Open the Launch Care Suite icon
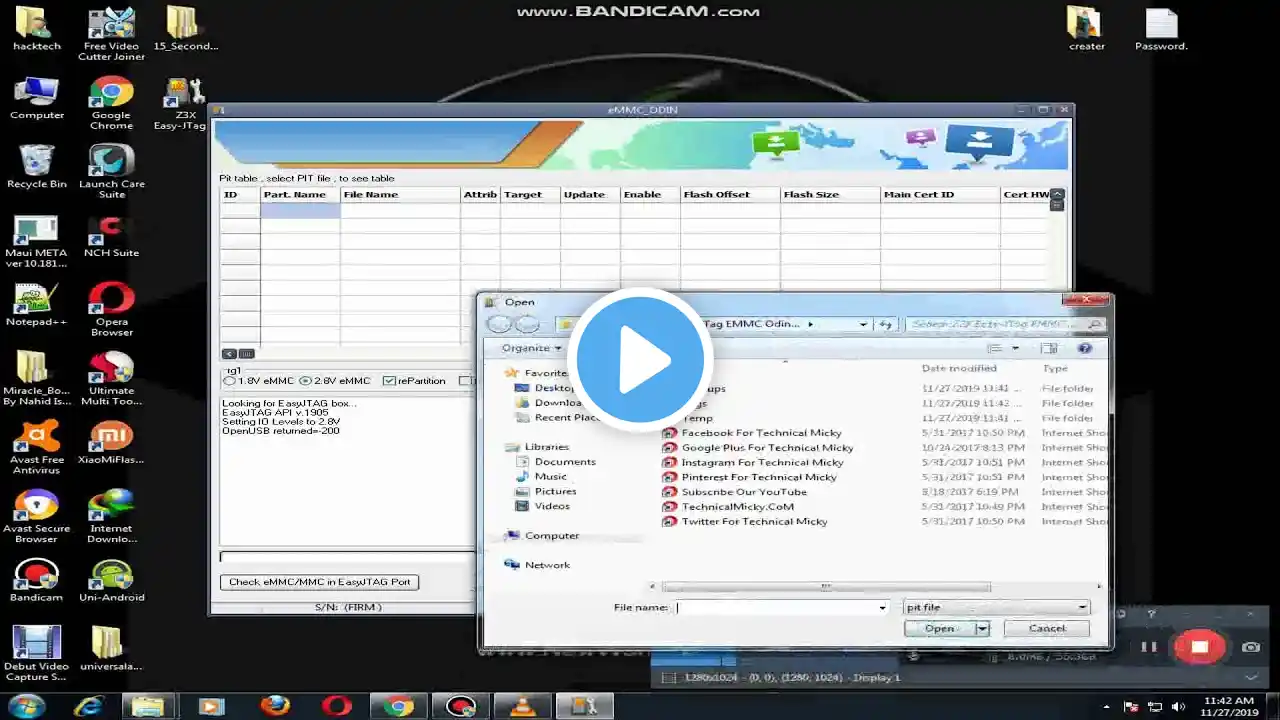1280x720 pixels. [x=111, y=172]
